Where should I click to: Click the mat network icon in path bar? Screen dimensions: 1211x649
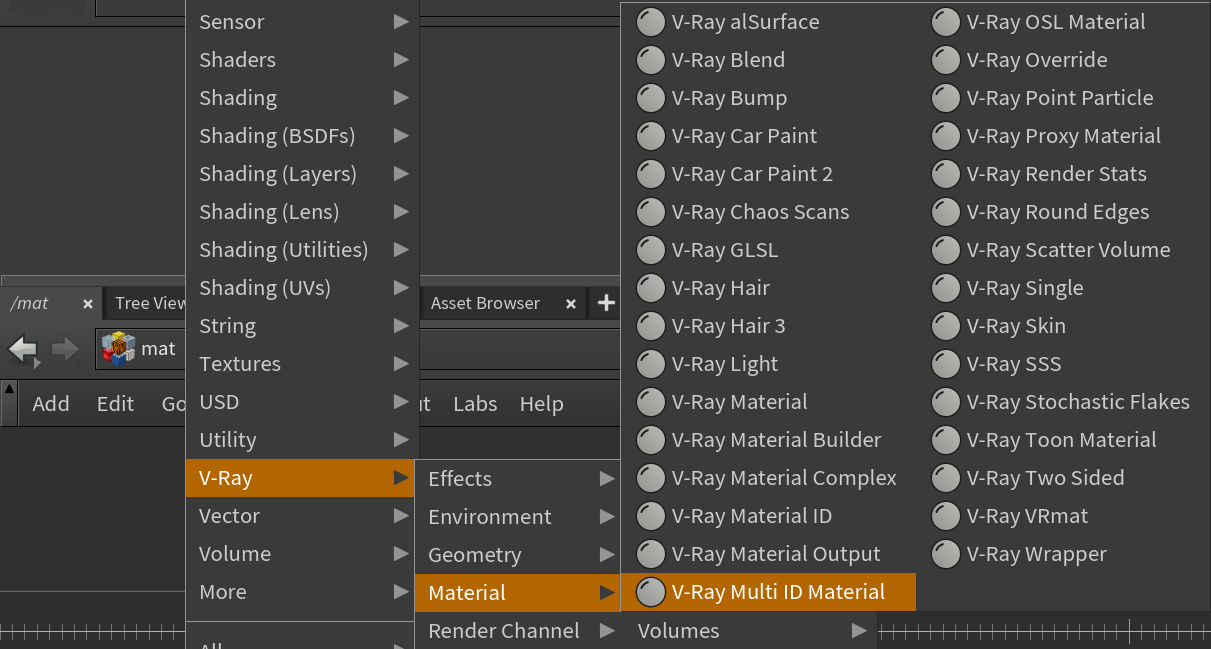coord(118,349)
